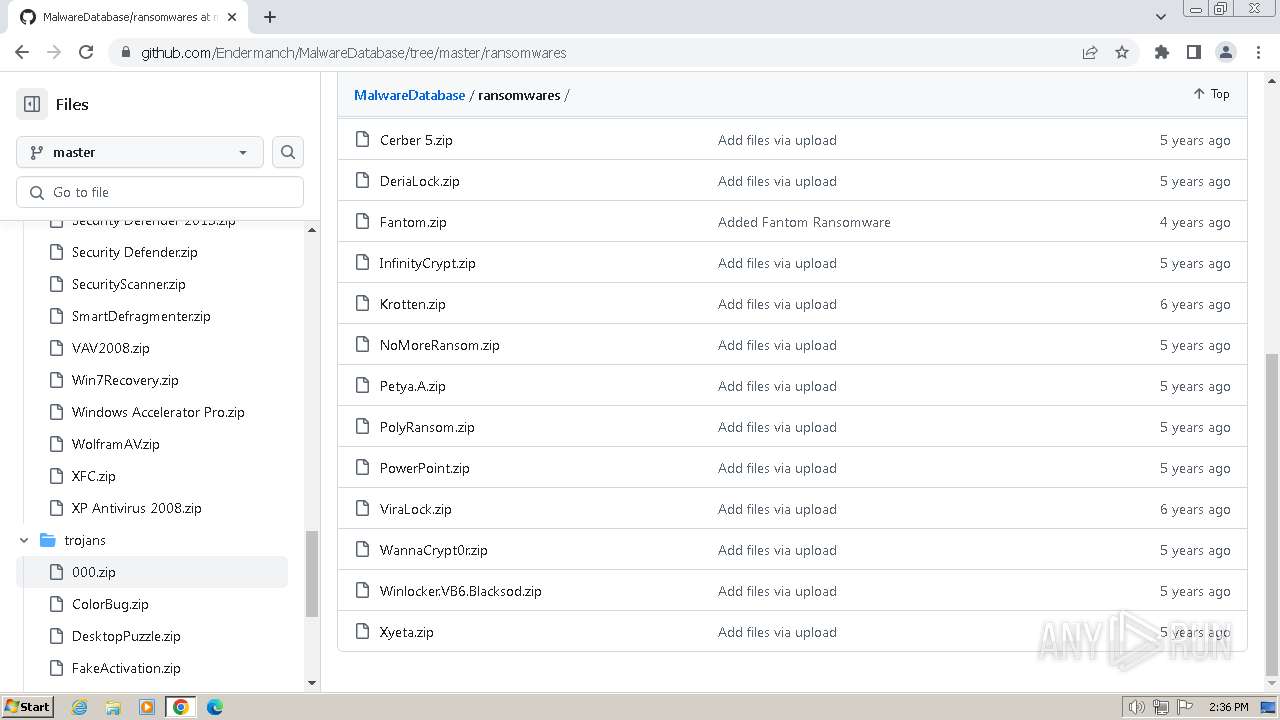Select Security Defender.zip in the file tree

pyautogui.click(x=135, y=252)
